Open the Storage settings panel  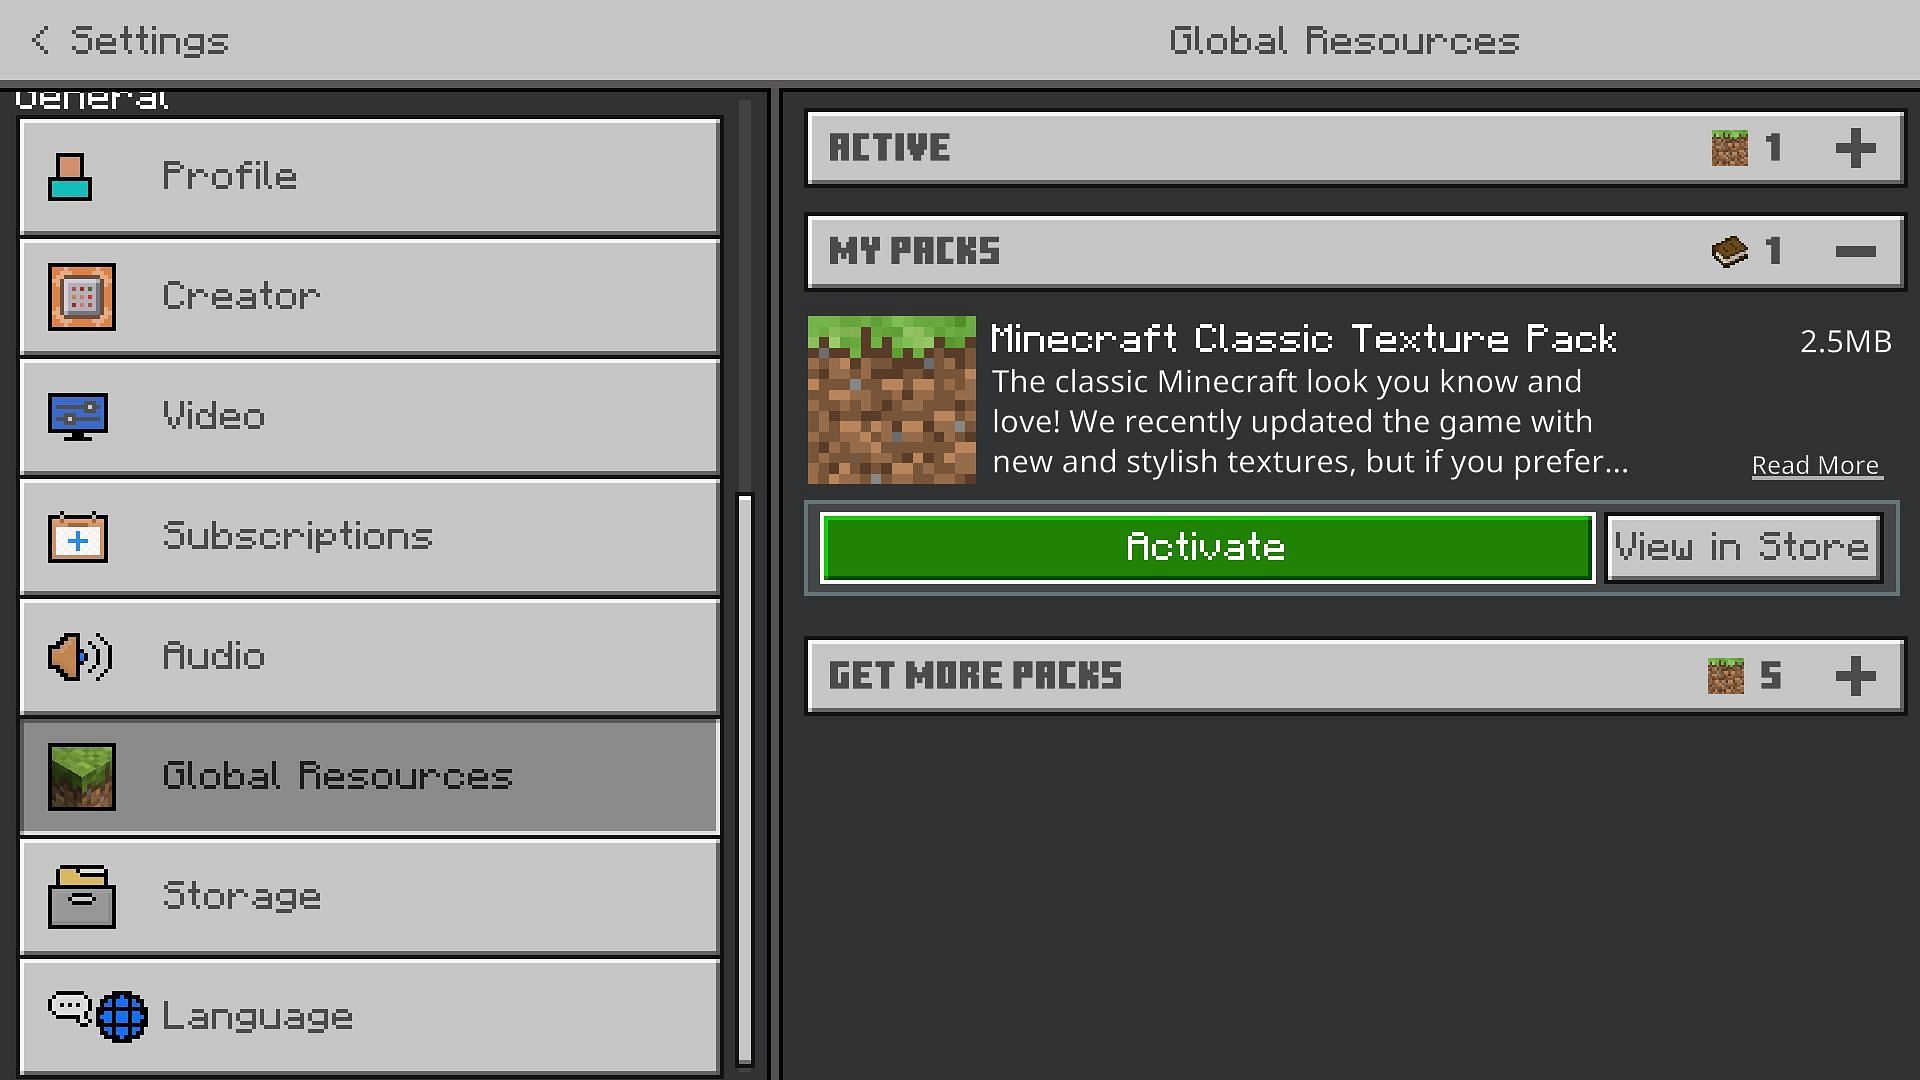[371, 897]
